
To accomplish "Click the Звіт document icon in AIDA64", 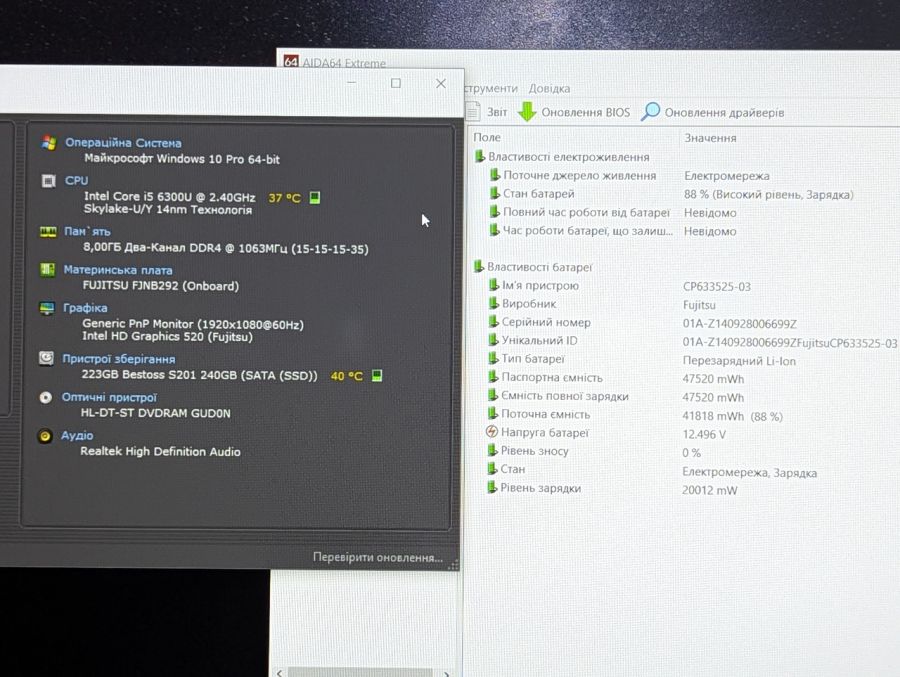I will (x=474, y=111).
